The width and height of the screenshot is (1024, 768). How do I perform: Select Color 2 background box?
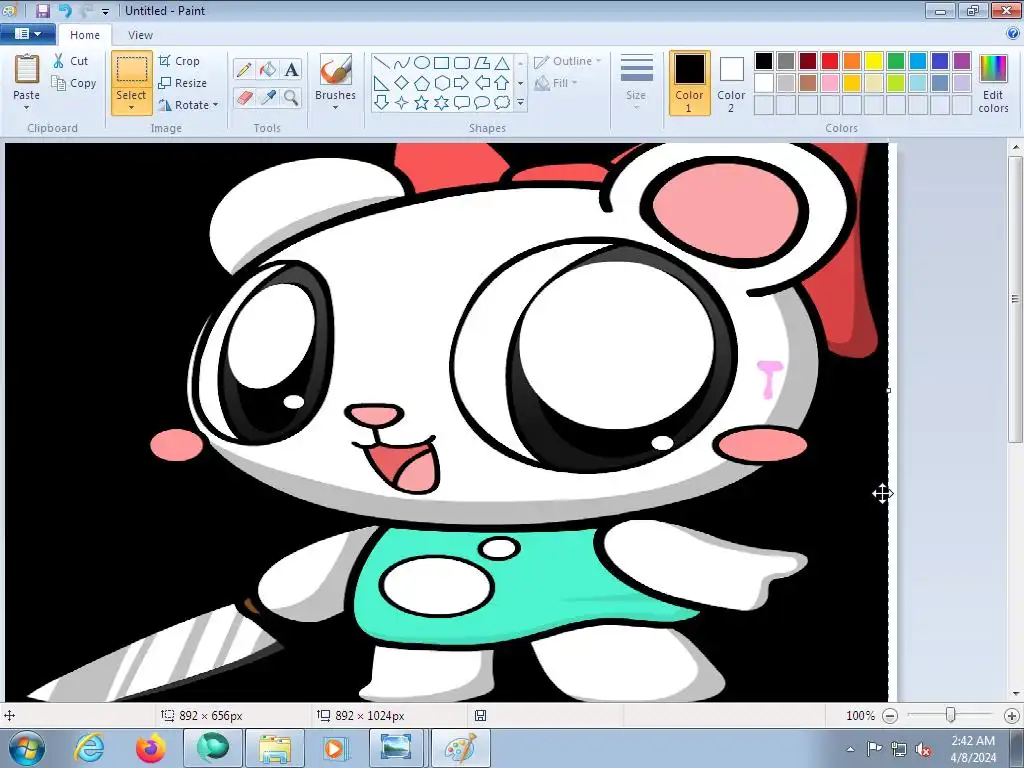[x=731, y=84]
